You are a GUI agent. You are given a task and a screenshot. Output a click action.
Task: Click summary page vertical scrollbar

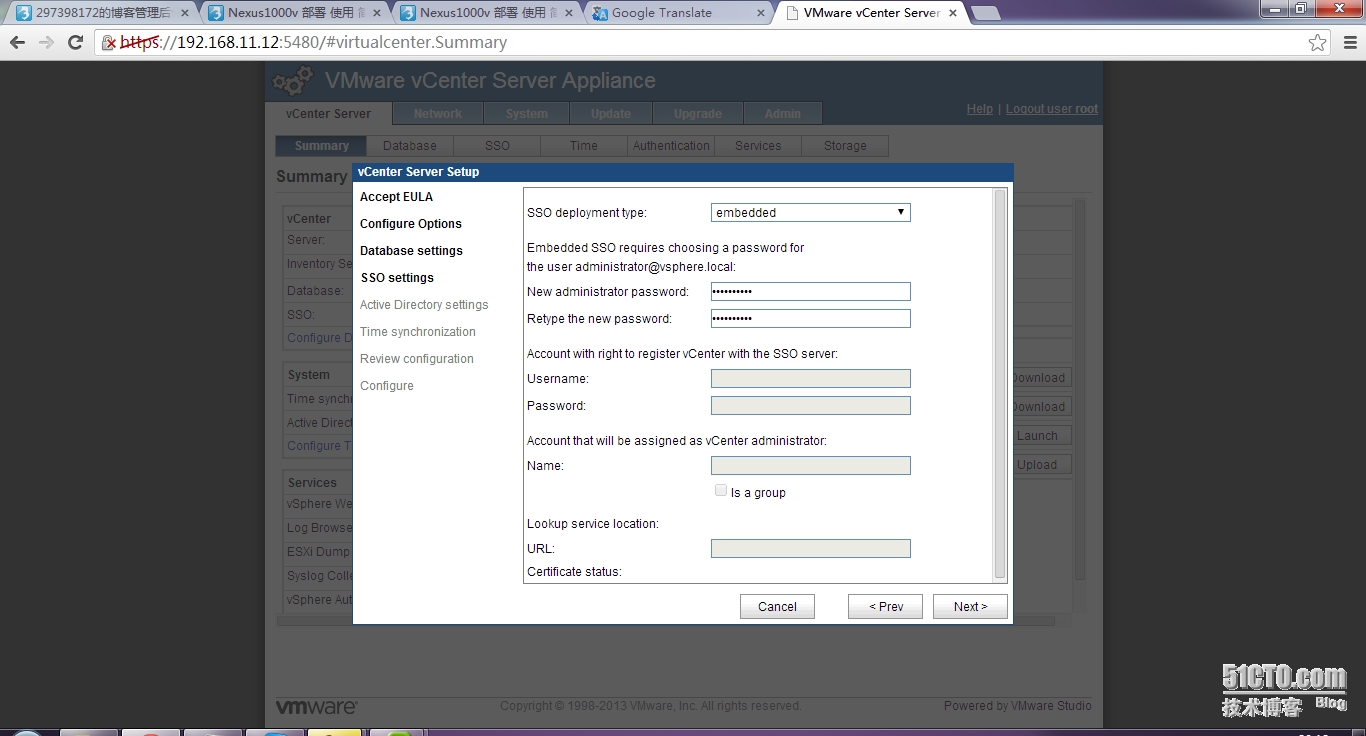coord(1079,390)
